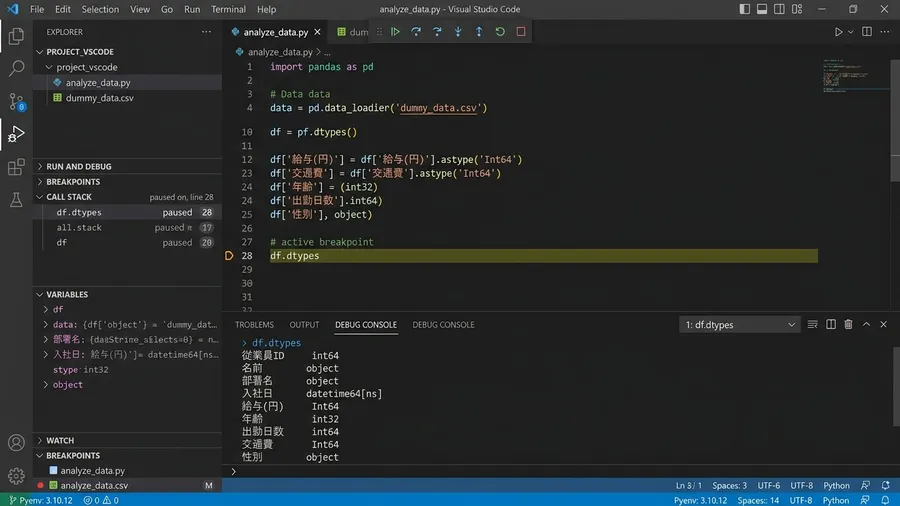Open editor More Actions ellipsis
900x506 pixels.
(x=885, y=32)
